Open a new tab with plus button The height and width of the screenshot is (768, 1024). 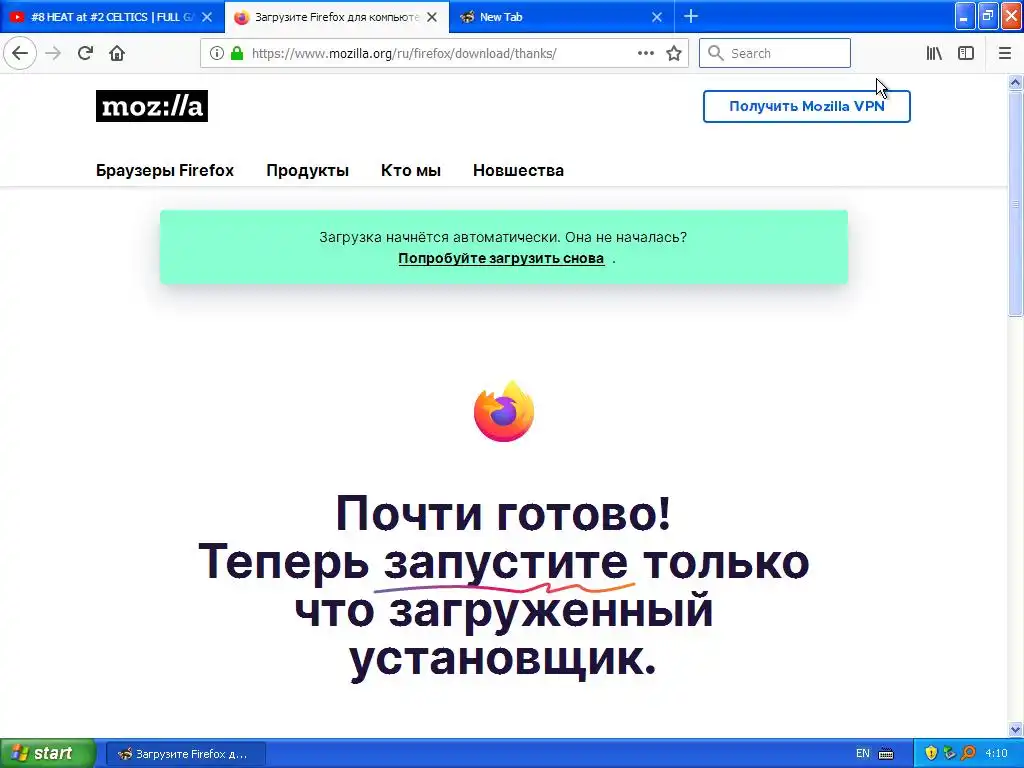(691, 16)
